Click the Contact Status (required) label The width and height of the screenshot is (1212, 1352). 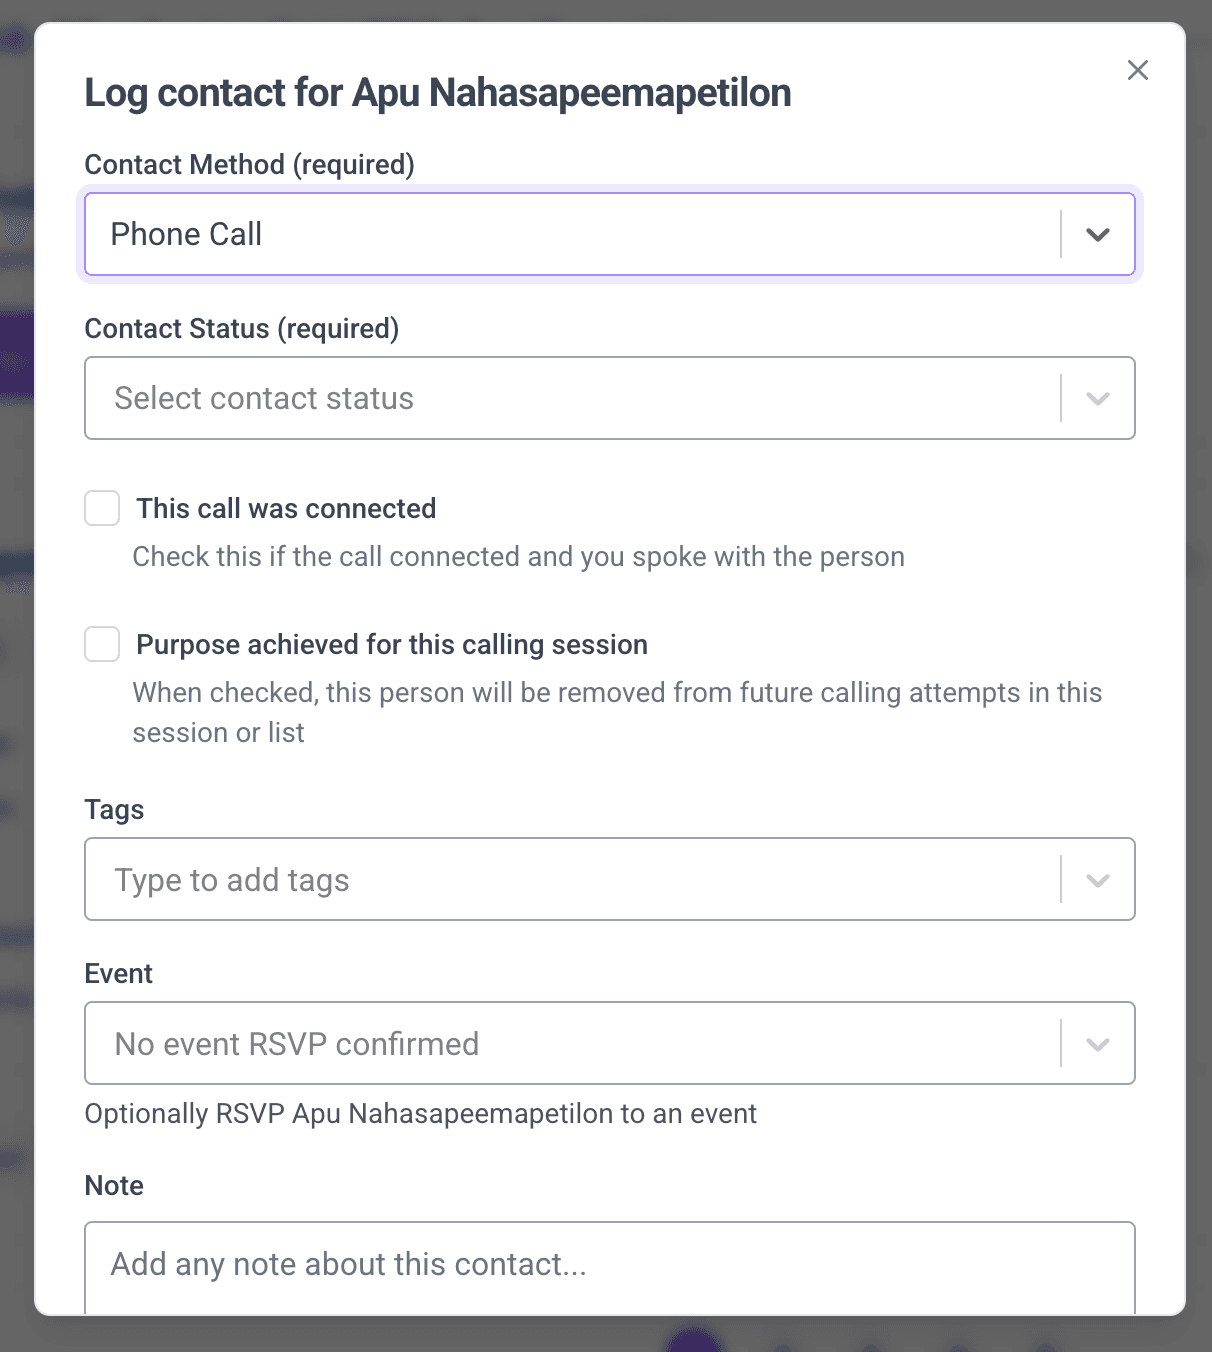241,328
